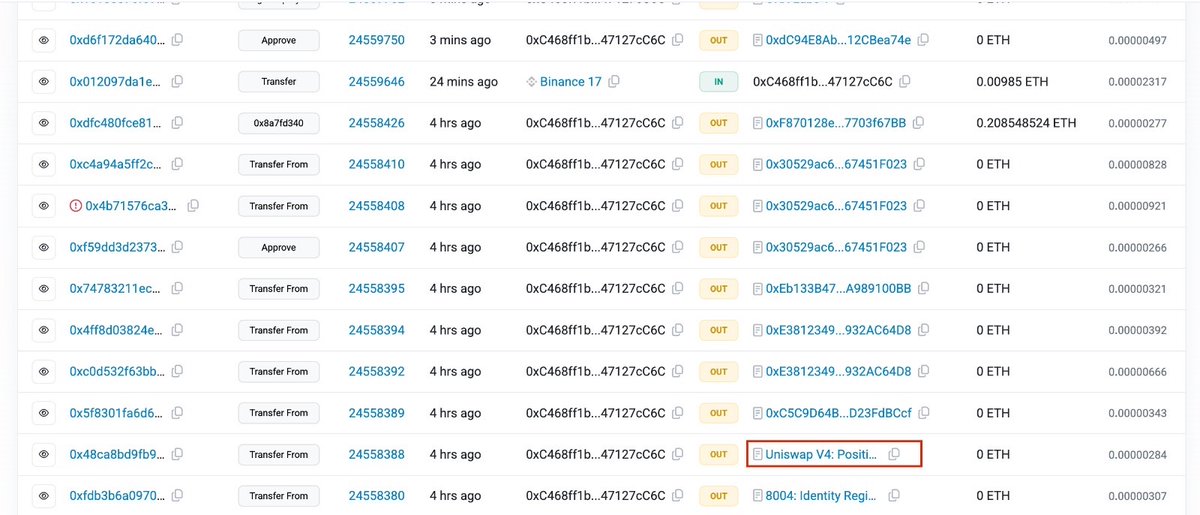Copy 8004: Identity Regi... address
Viewport: 1200px width, 515px height.
coord(894,496)
